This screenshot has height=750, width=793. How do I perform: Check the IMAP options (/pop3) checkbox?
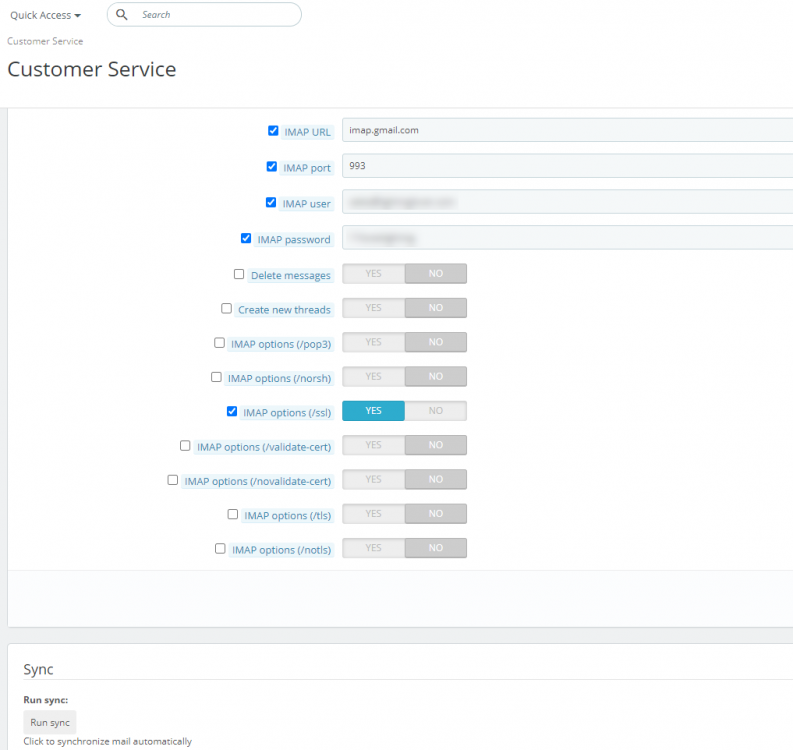[219, 343]
